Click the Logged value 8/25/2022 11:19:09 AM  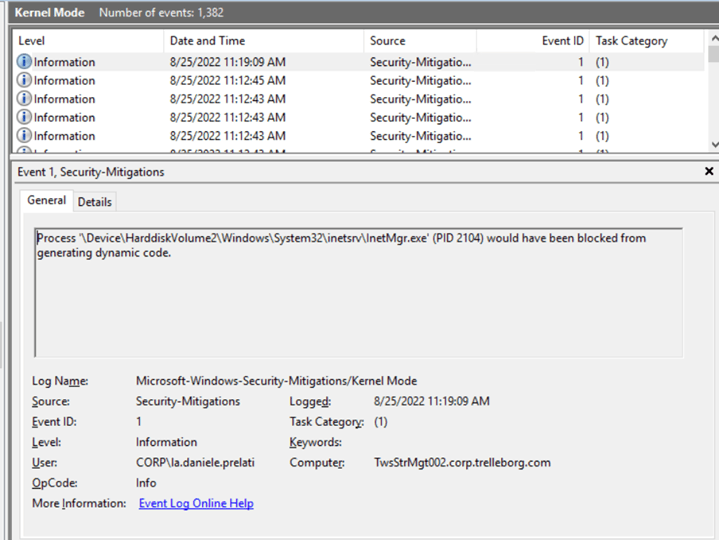point(432,401)
